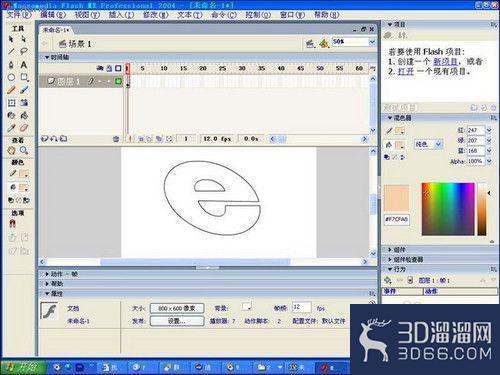This screenshot has height=375, width=500.
Task: Open the 插入 (Insert) menu
Action: [121, 15]
